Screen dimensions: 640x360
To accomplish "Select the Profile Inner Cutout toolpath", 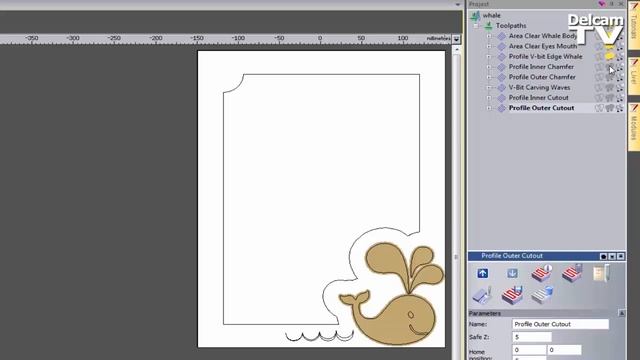I will pyautogui.click(x=538, y=98).
